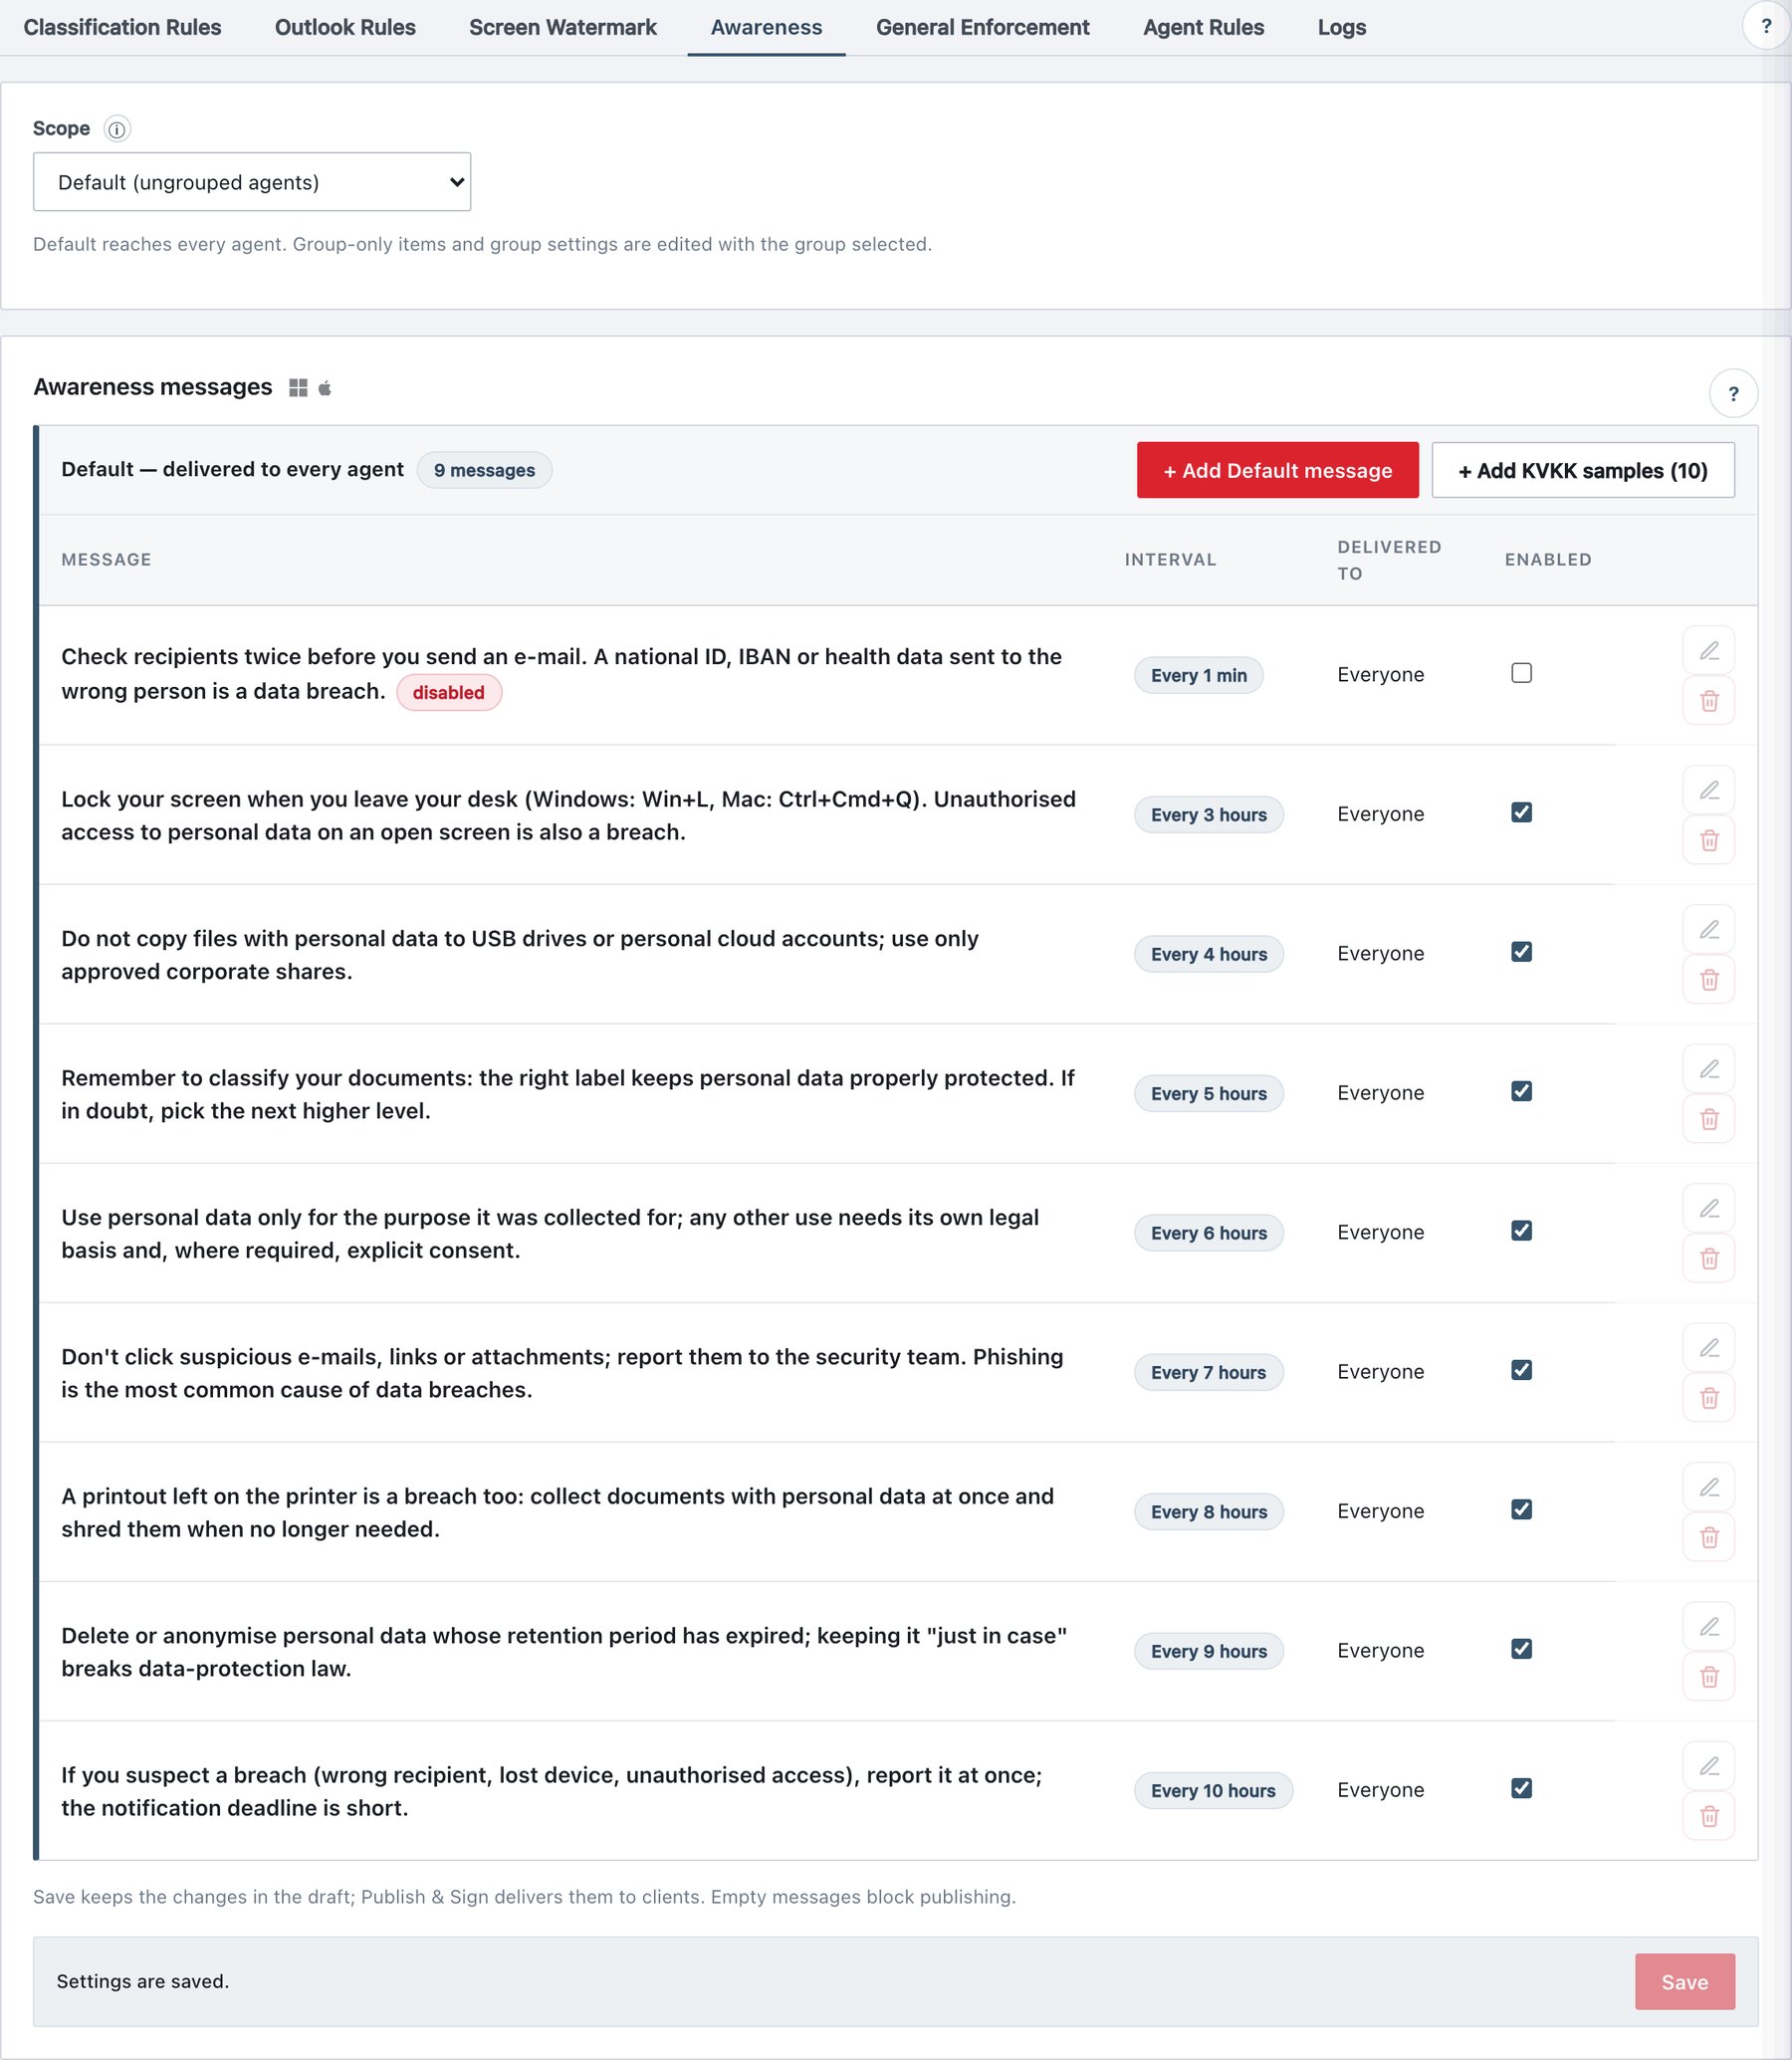The height and width of the screenshot is (2060, 1792).
Task: Disable the 'Every 10 hours' message
Action: (x=1521, y=1788)
